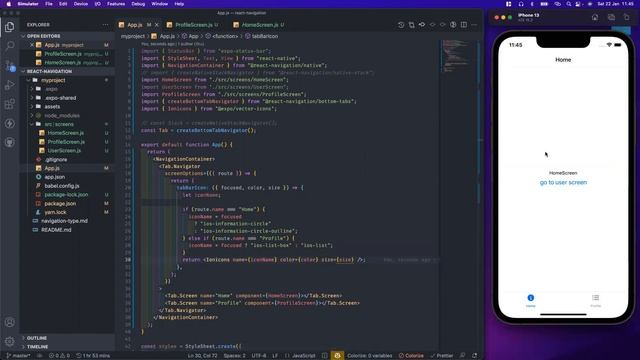This screenshot has width=640, height=360.
Task: Open babel.config.js in file tree
Action: [62, 186]
